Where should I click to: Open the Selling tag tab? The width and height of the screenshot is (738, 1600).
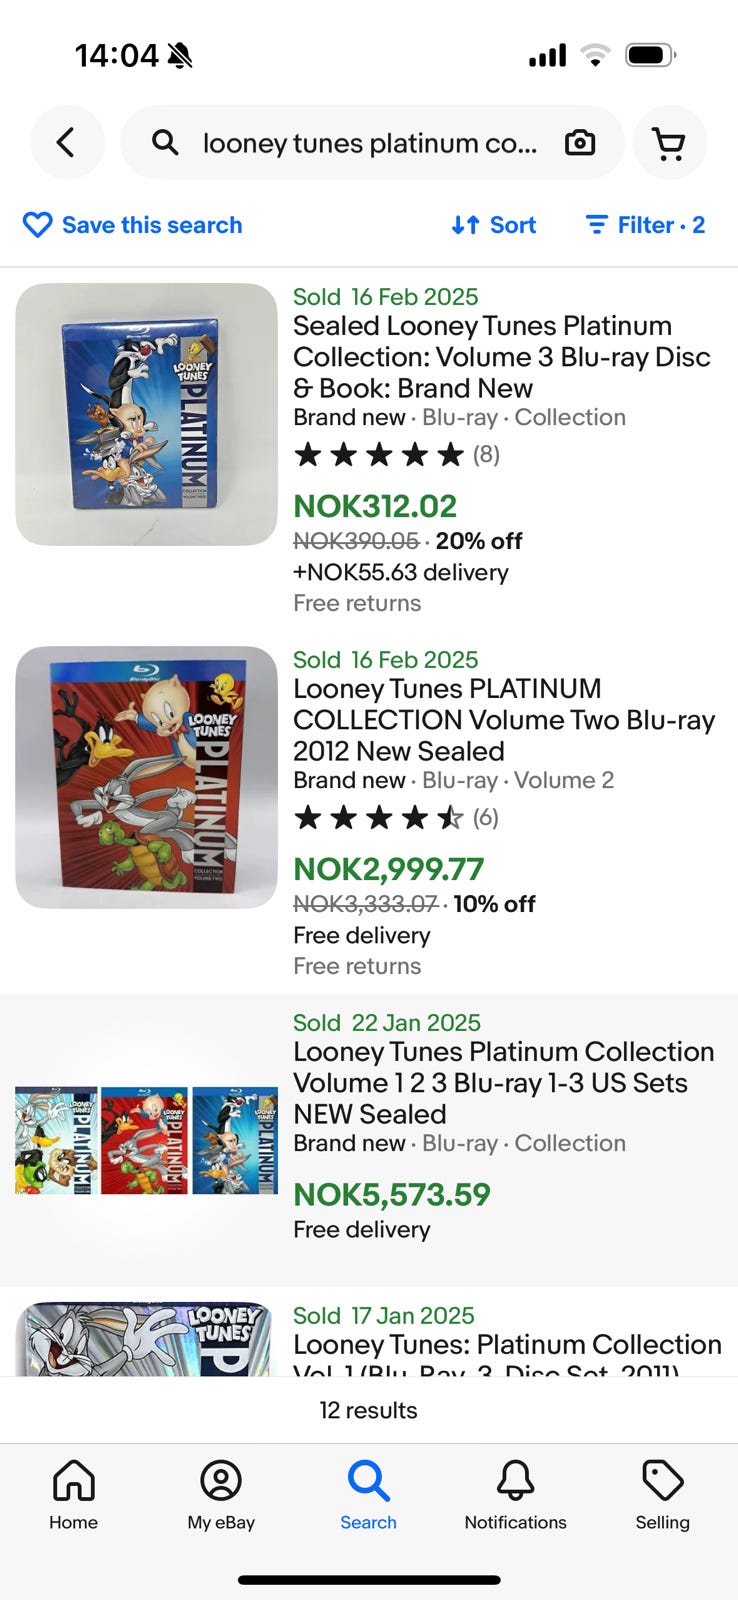pyautogui.click(x=662, y=1494)
